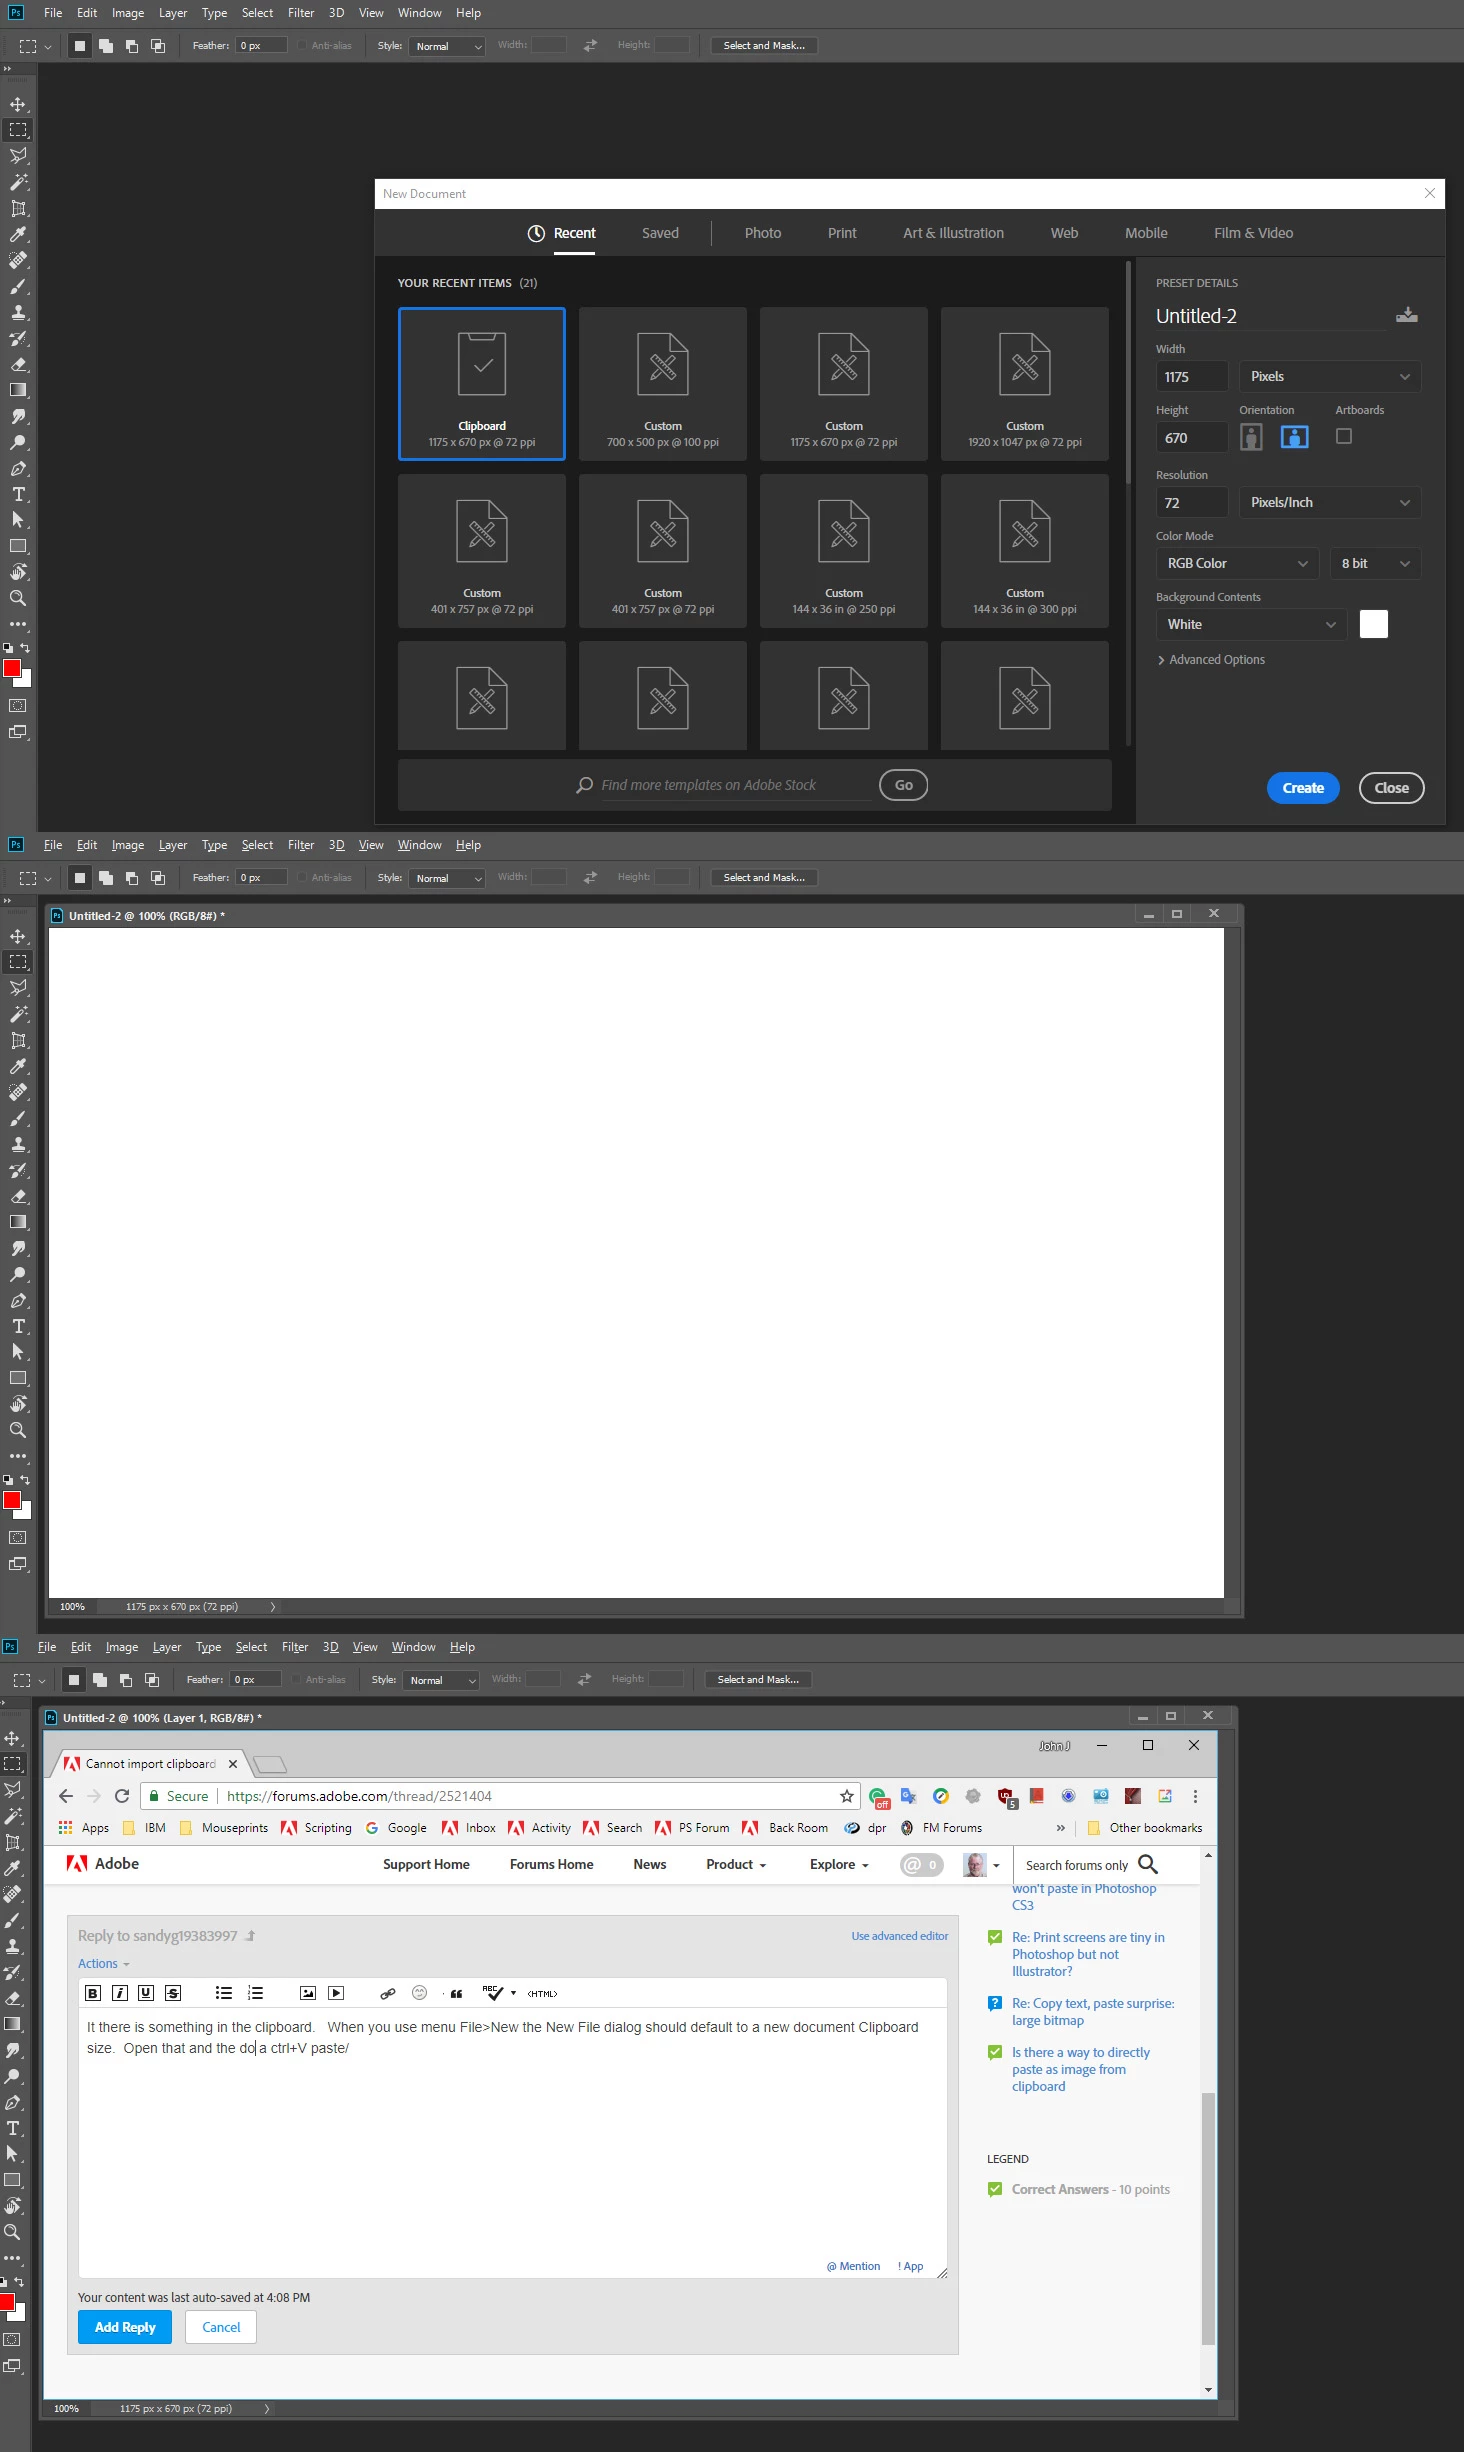Image resolution: width=1464 pixels, height=2452 pixels.
Task: Click the Strikethrough icon in the forum reply editor
Action: 173,1993
